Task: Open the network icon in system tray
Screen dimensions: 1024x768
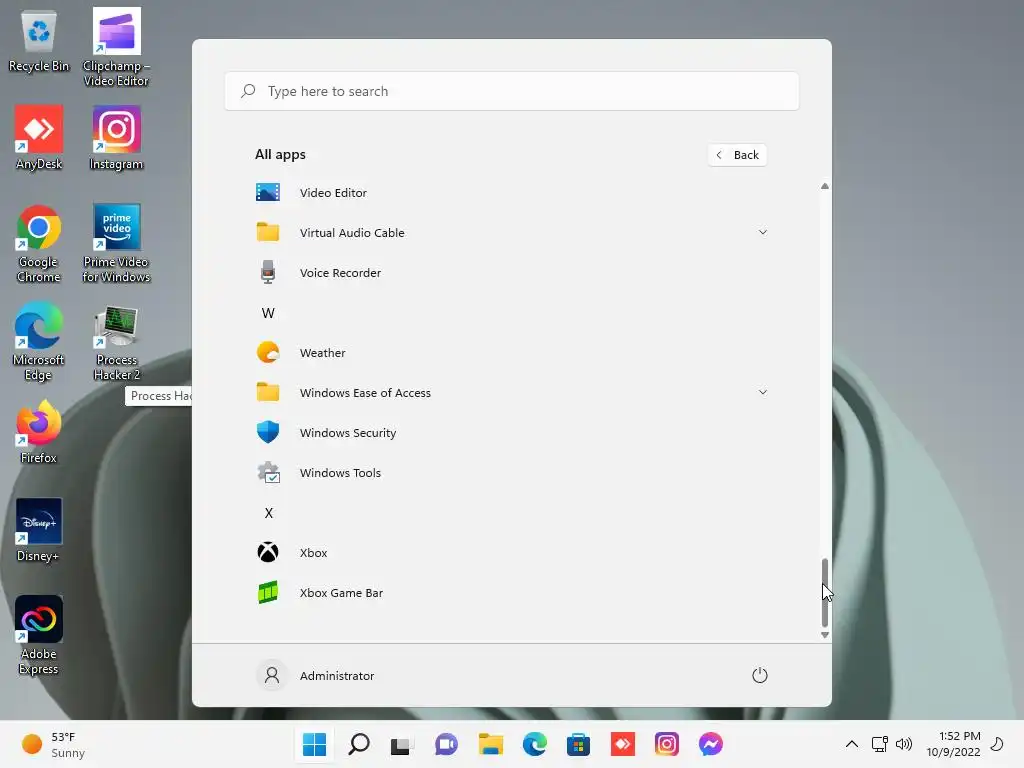Action: point(880,744)
